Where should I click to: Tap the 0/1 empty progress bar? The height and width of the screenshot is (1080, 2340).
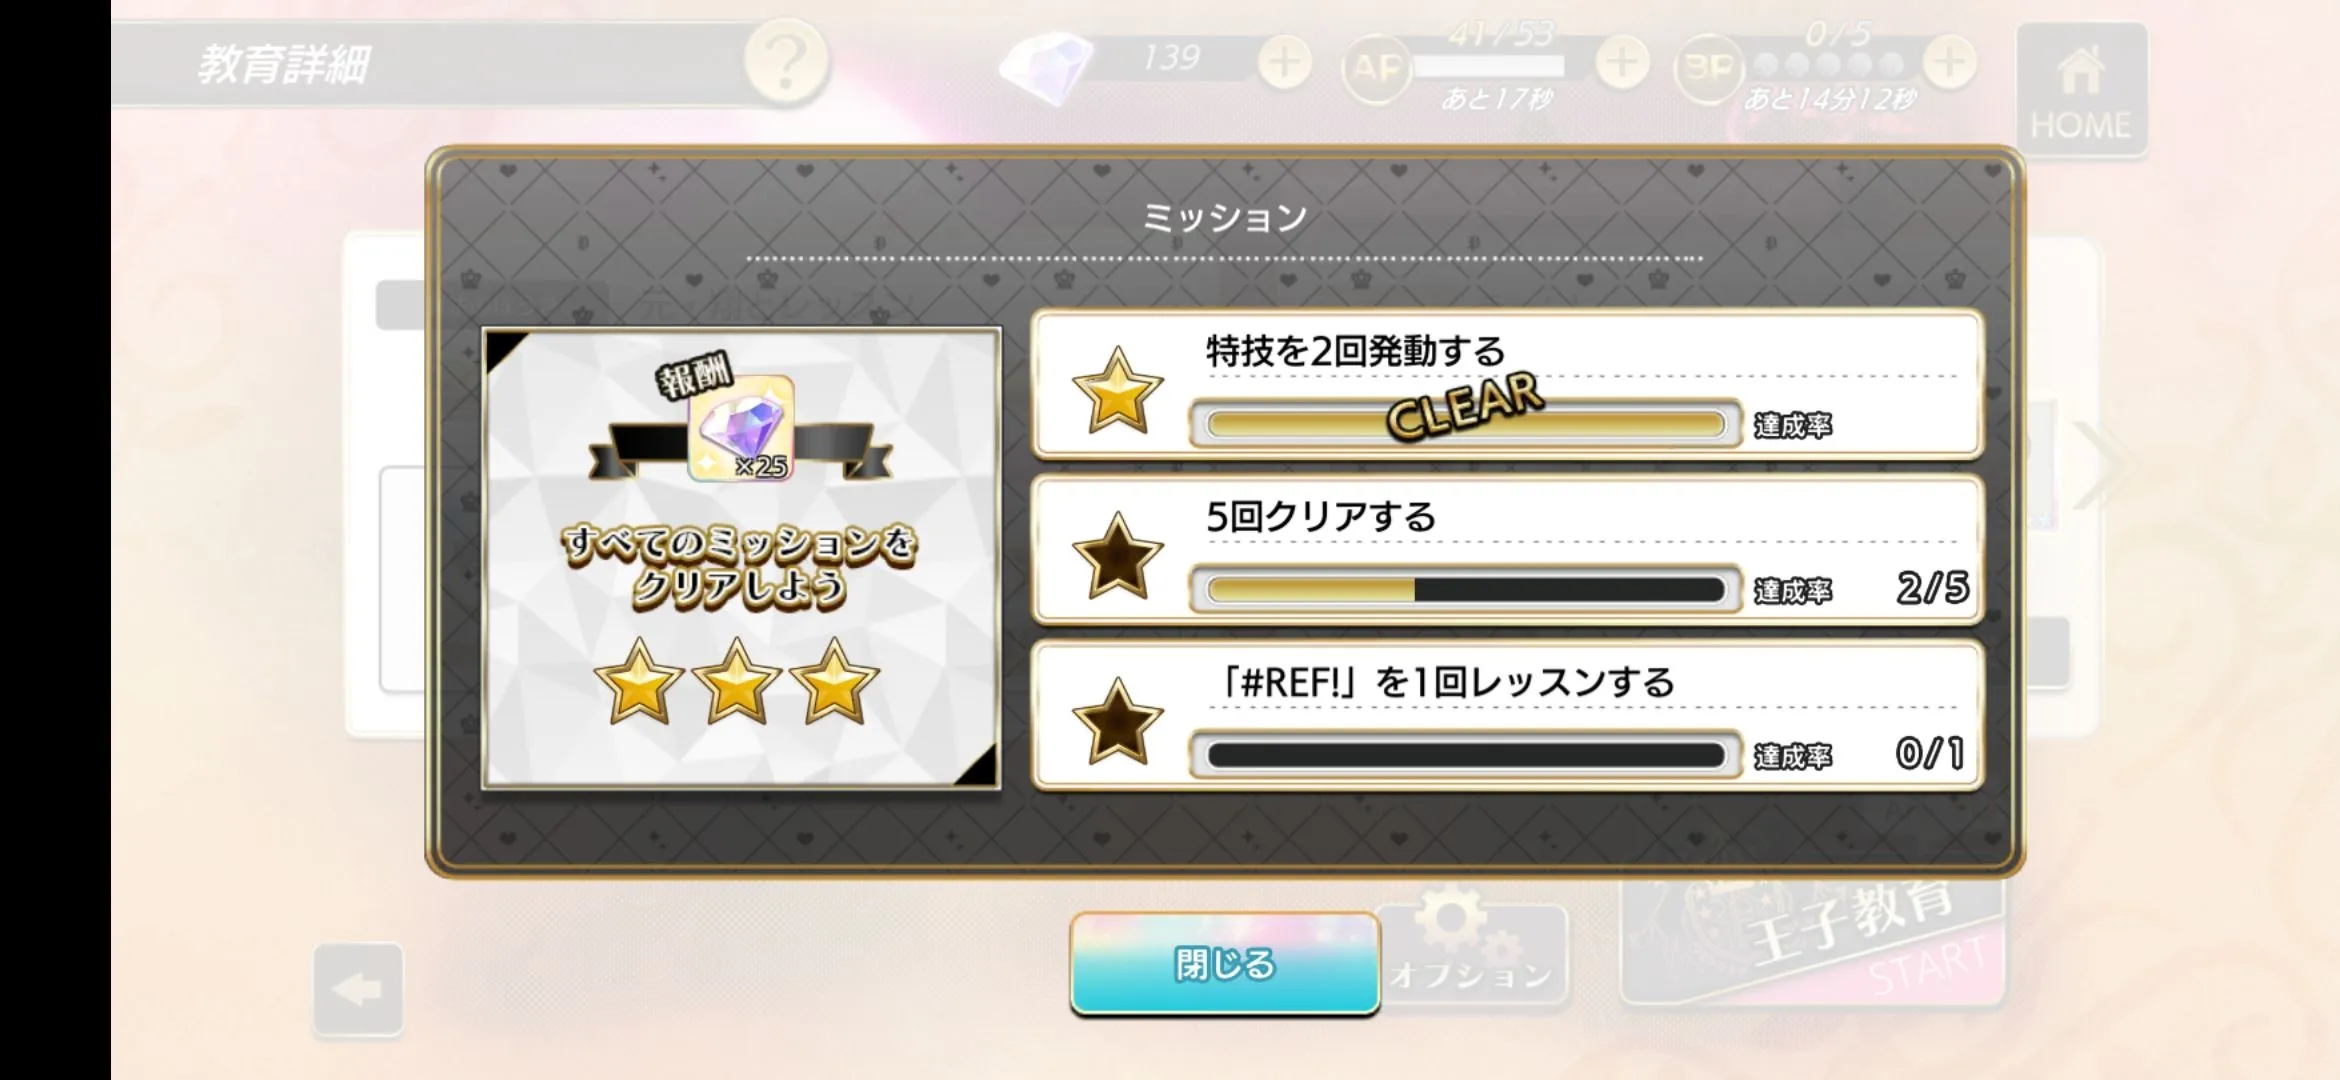tap(1466, 755)
